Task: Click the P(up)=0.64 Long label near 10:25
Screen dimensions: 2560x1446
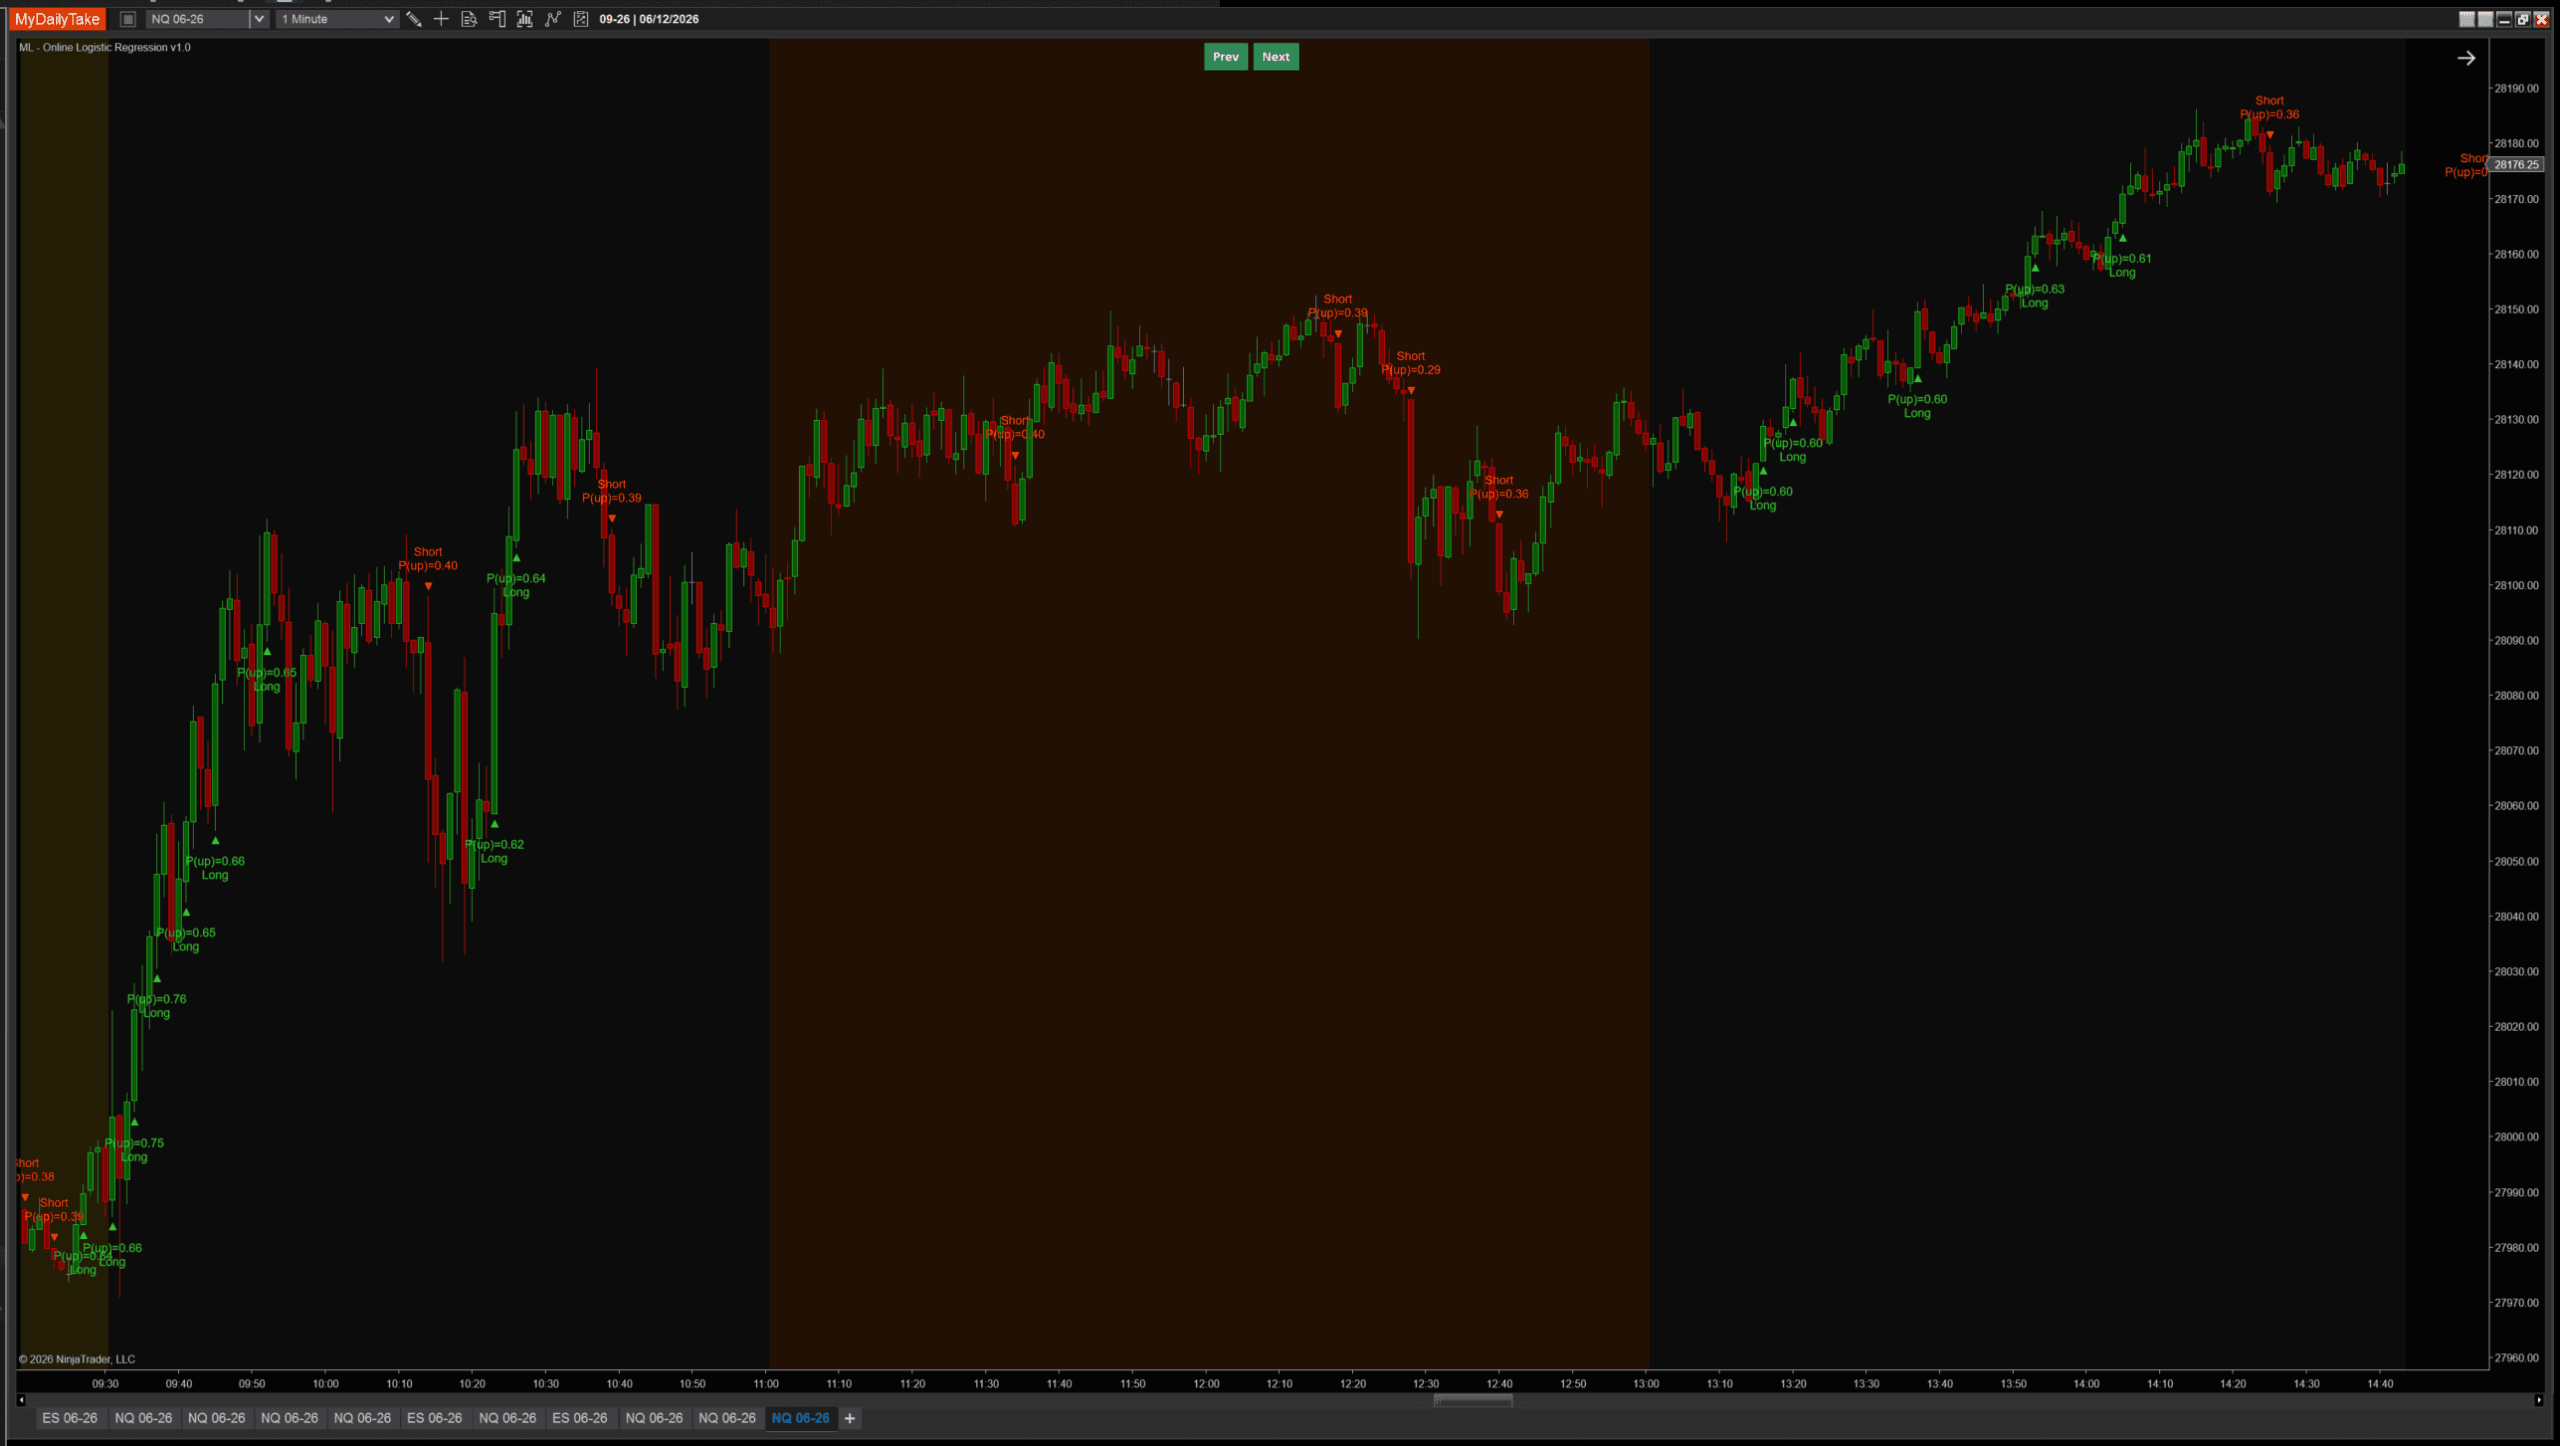Action: pyautogui.click(x=516, y=585)
